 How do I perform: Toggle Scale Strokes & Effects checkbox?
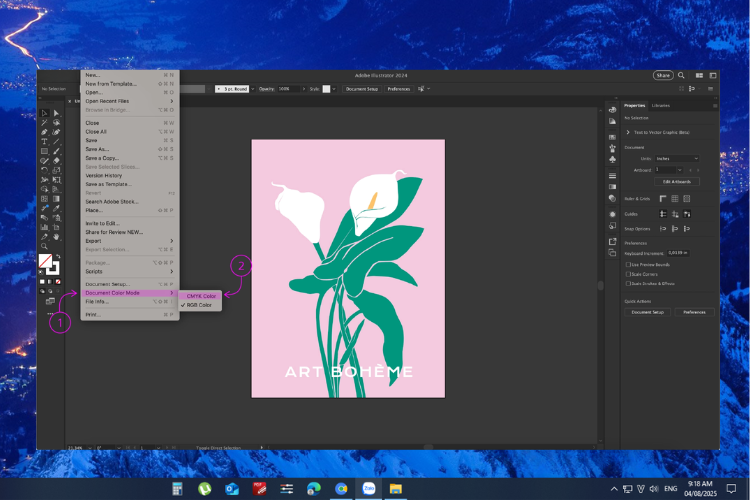pyautogui.click(x=629, y=284)
